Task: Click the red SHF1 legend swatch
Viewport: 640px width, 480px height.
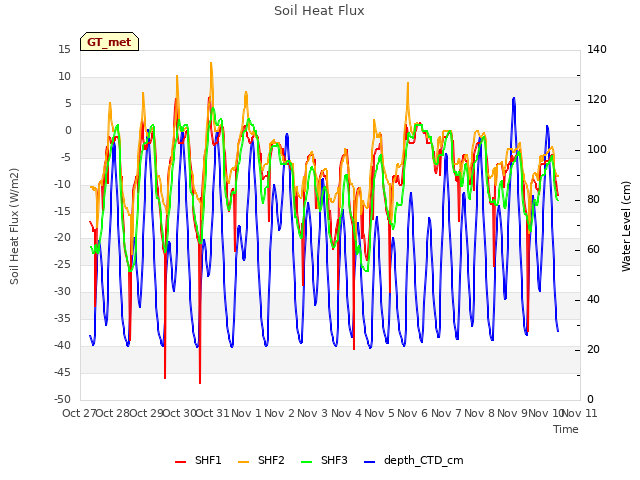Action: coord(180,462)
